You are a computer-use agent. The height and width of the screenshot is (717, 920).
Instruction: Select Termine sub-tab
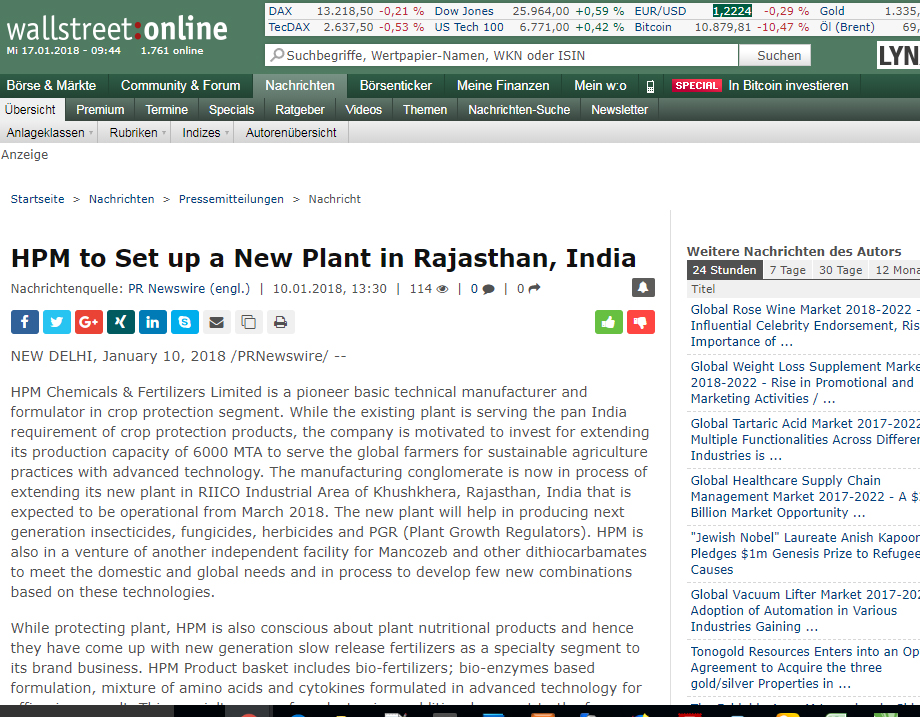(166, 110)
